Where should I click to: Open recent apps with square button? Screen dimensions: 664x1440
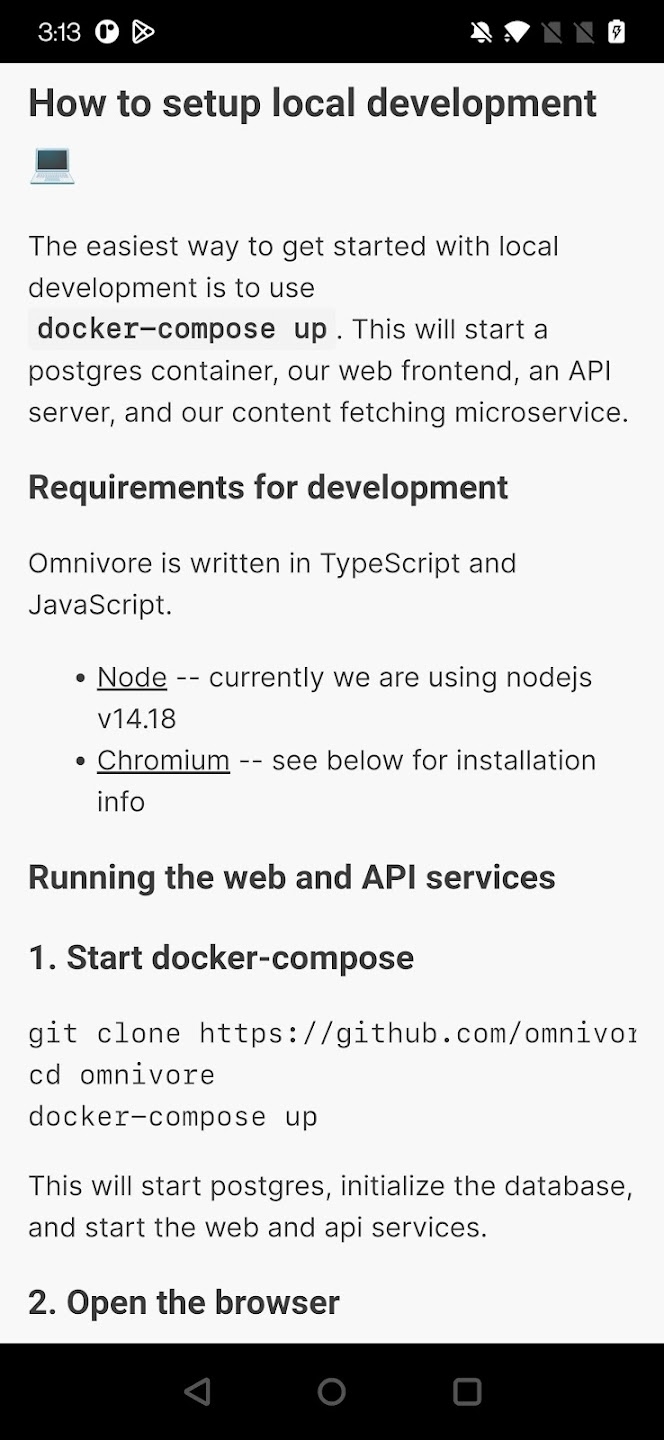tap(467, 1391)
